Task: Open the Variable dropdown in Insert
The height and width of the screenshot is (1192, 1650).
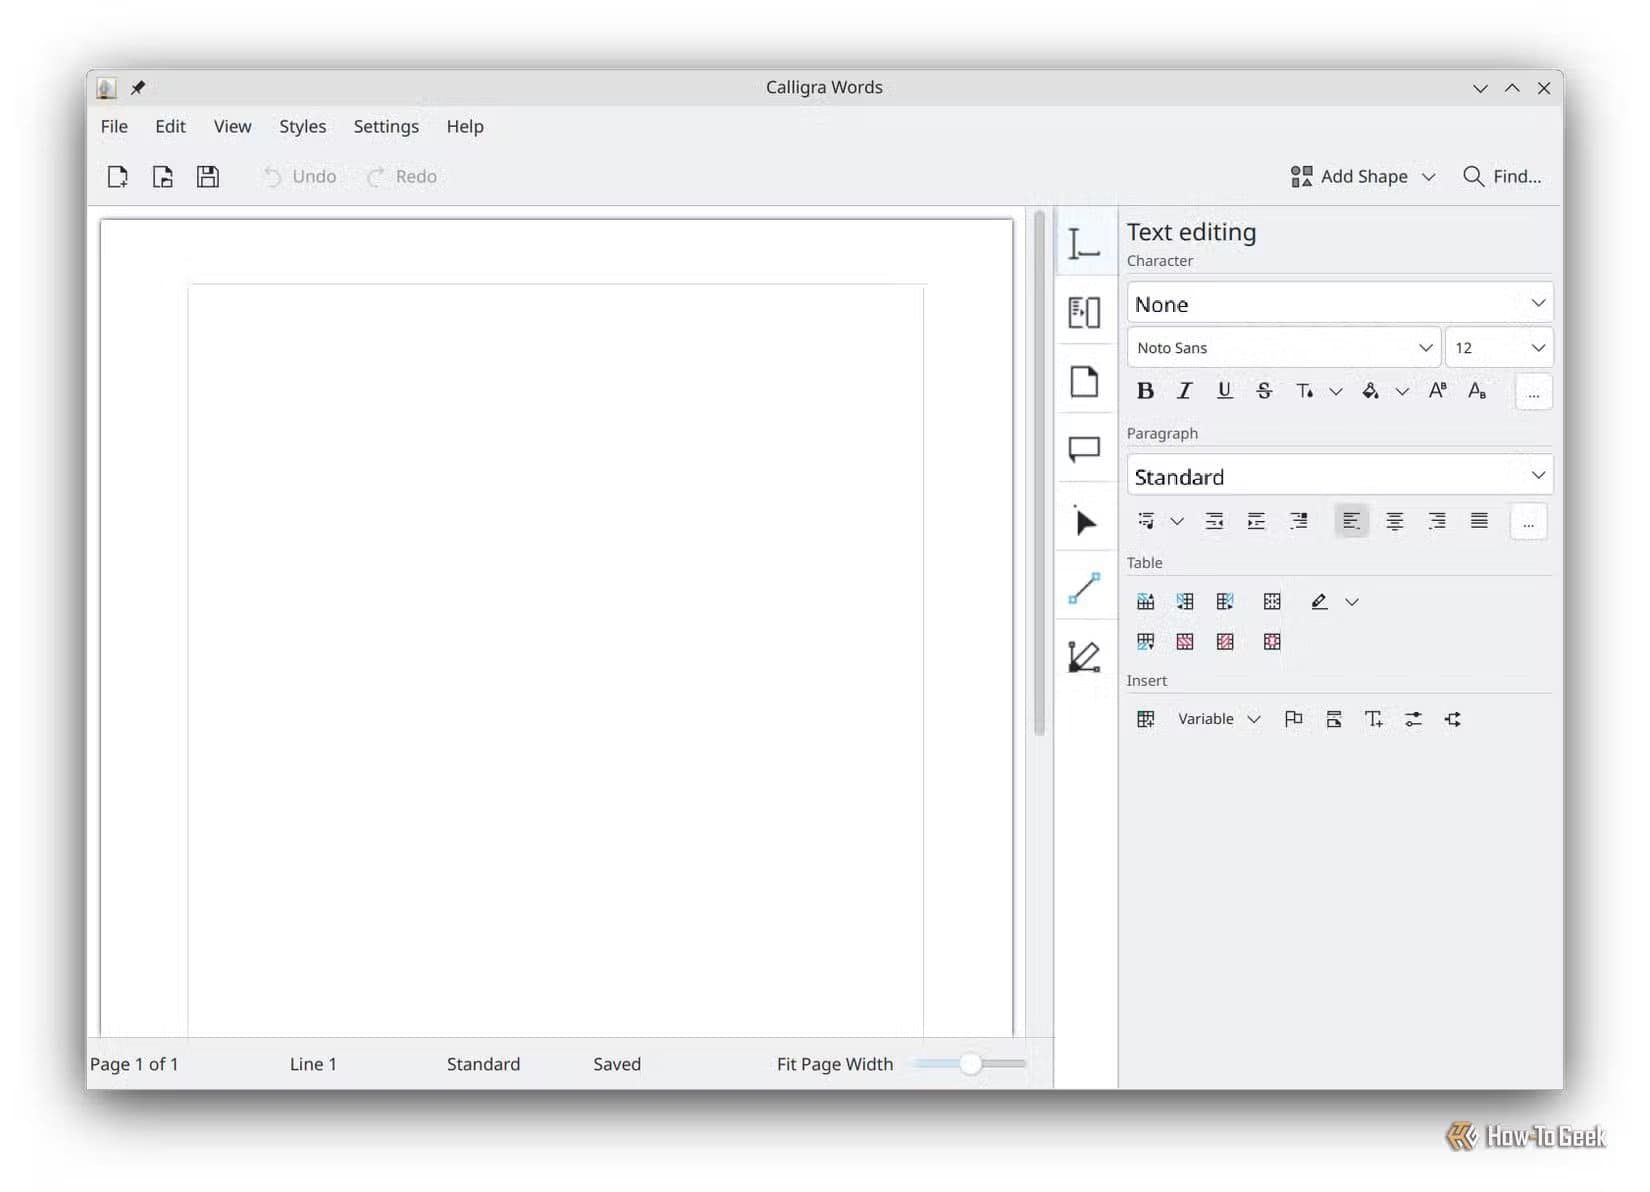Action: [x=1219, y=719]
